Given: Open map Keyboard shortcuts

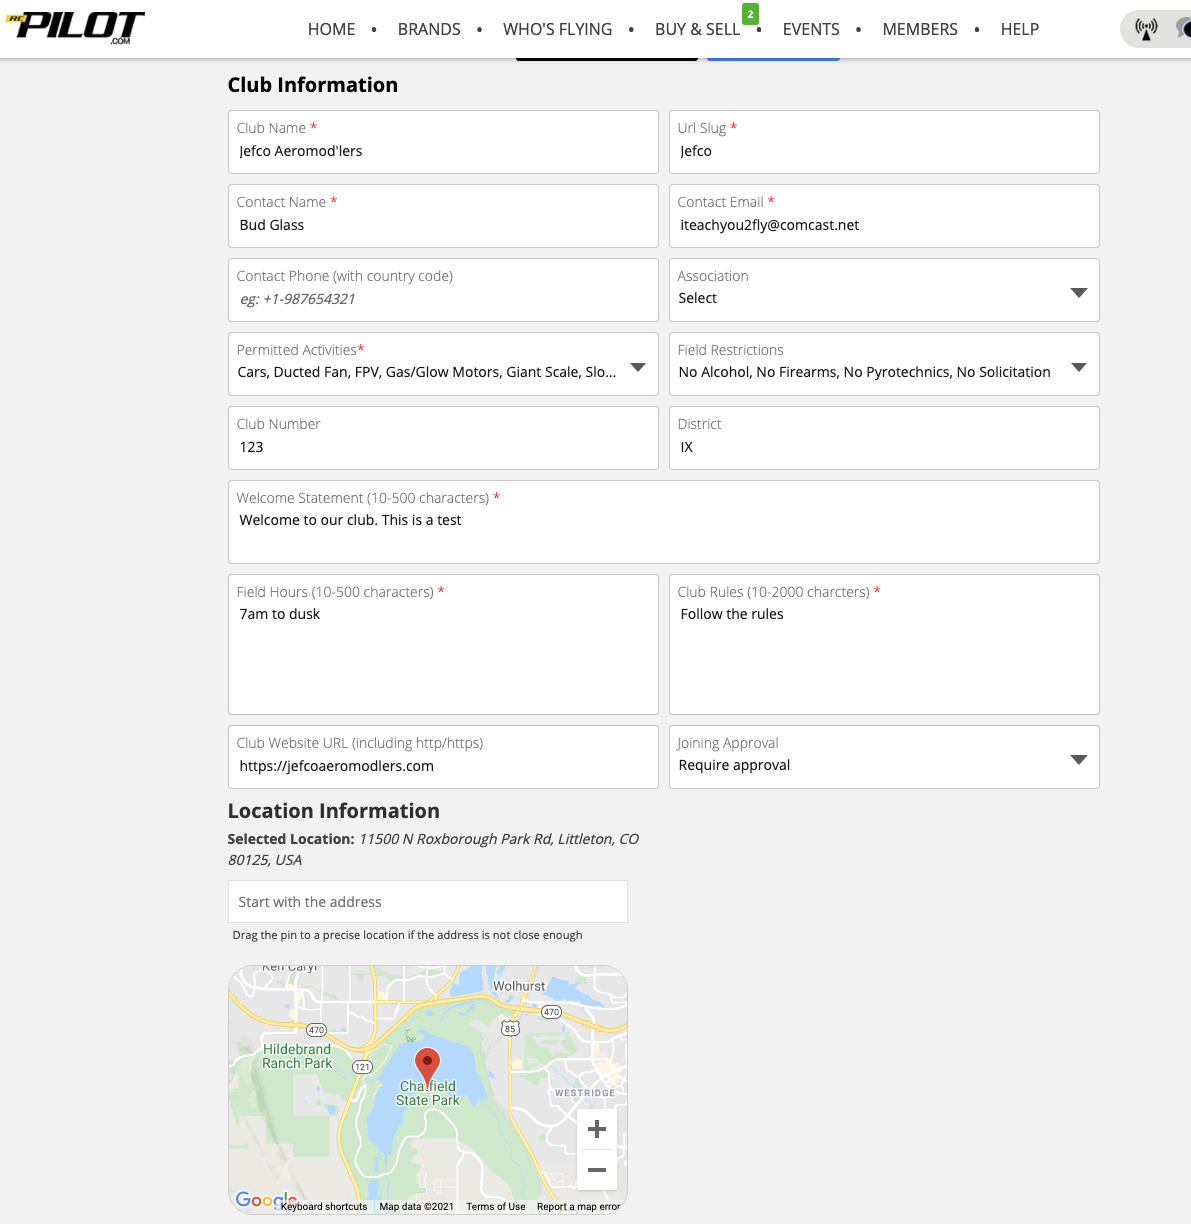Looking at the screenshot, I should click(x=324, y=1206).
